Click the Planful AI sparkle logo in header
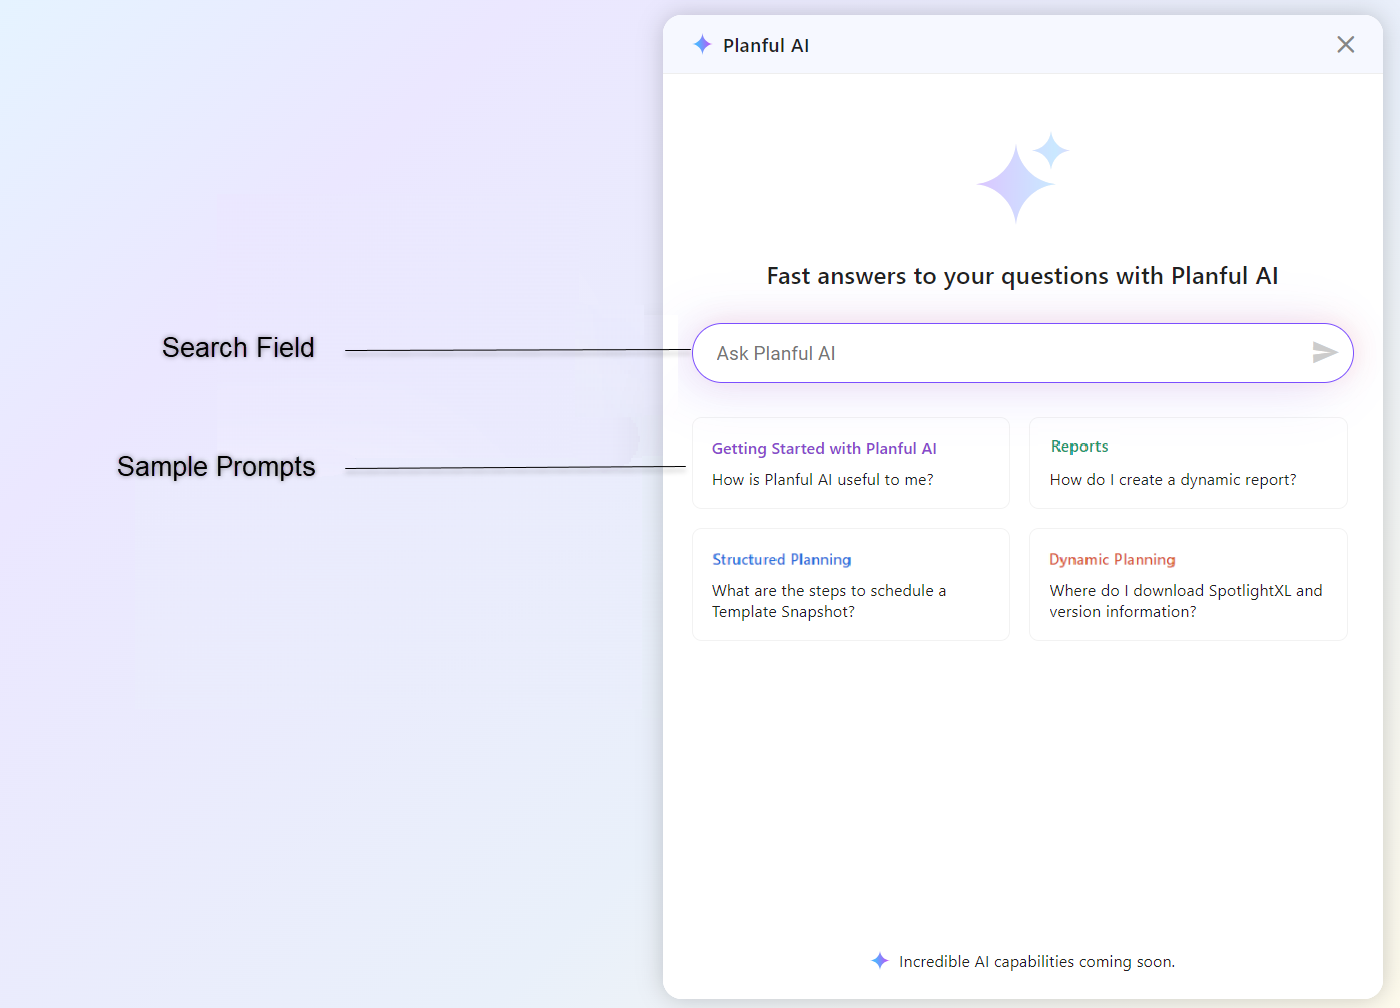Screen dimensions: 1400x1008 (702, 44)
